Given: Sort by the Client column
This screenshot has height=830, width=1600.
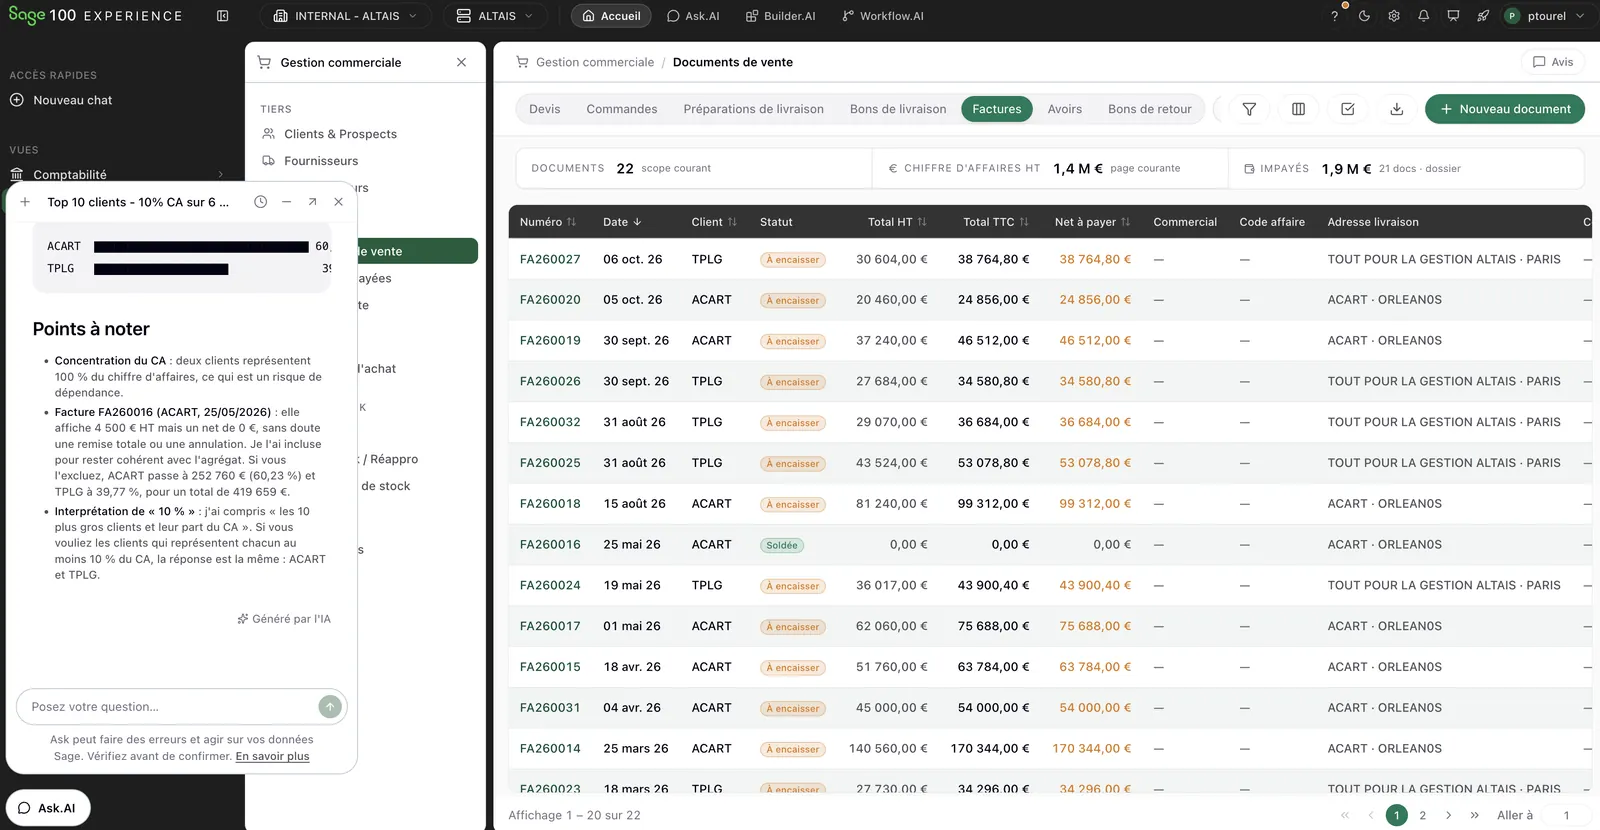Looking at the screenshot, I should coord(714,222).
